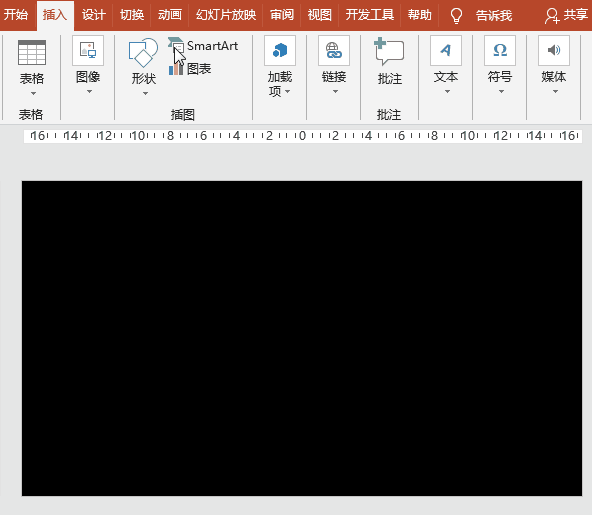592x515 pixels.
Task: Click the 告诉我 search box
Action: click(x=494, y=15)
